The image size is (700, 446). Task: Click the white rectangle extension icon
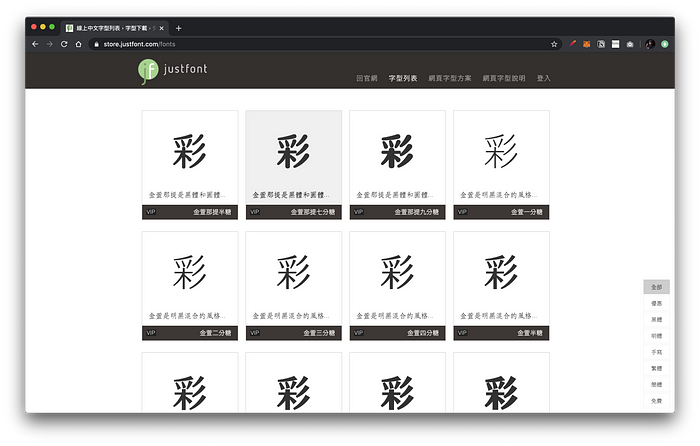tap(615, 44)
